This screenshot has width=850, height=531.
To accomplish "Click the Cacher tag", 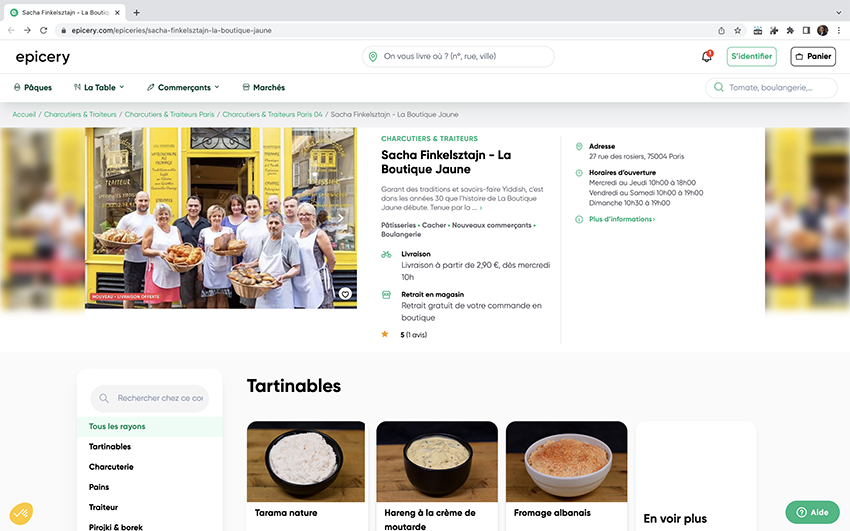I will point(434,225).
